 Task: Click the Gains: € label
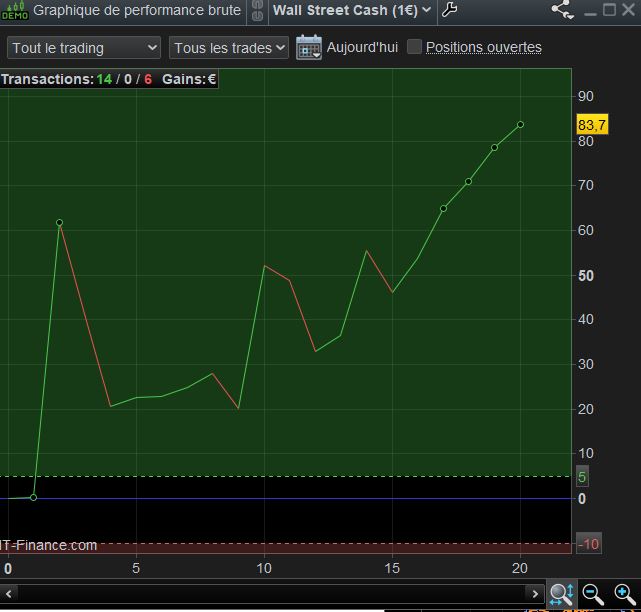[x=189, y=79]
